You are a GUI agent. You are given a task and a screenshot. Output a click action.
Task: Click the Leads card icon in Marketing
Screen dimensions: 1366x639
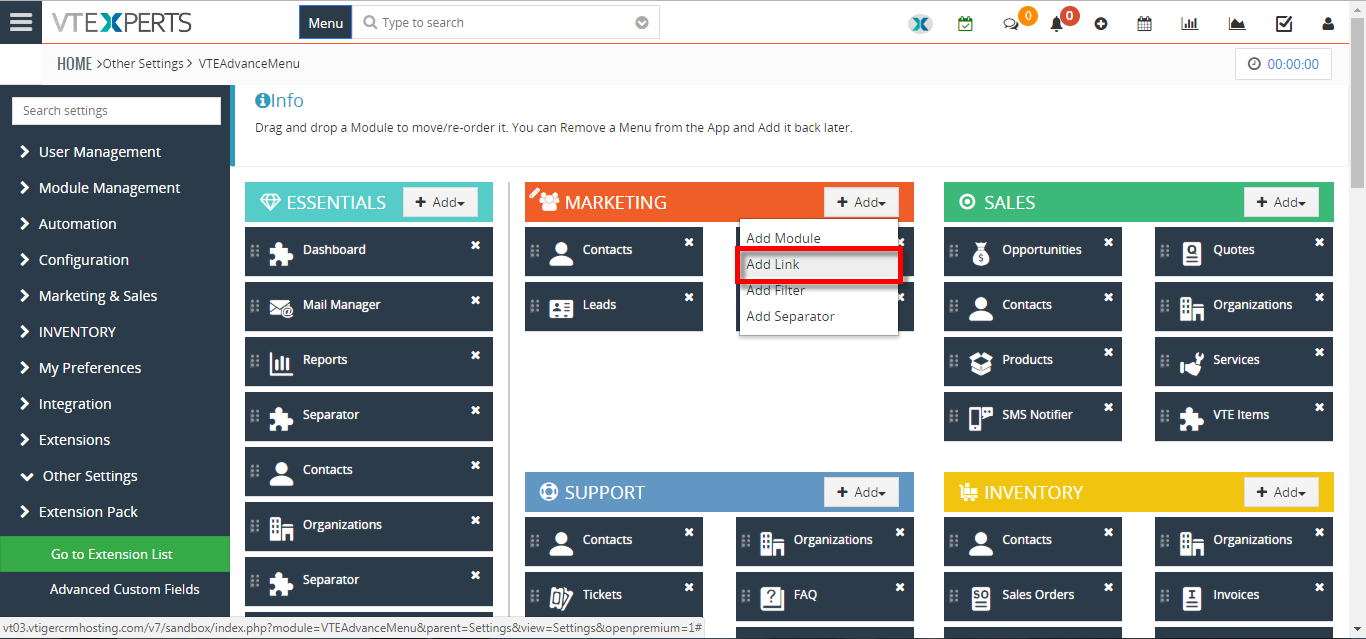[561, 307]
